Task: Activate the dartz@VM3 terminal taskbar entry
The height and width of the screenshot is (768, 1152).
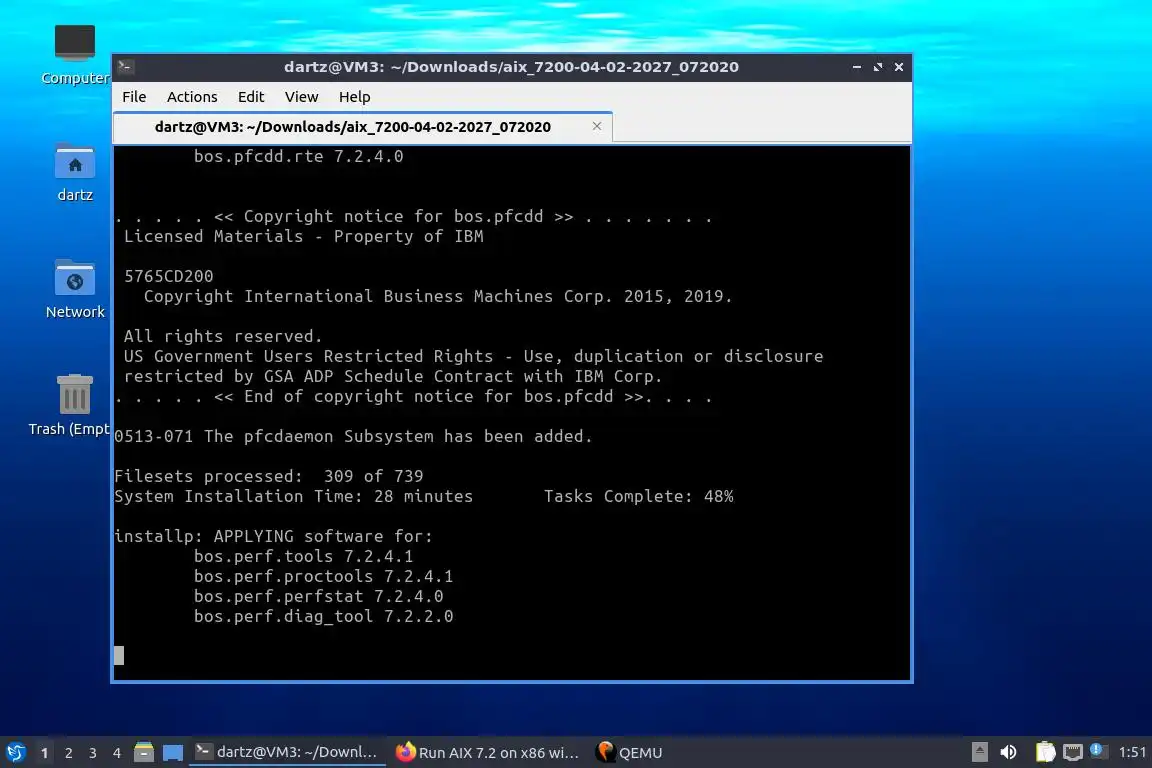Action: 287,752
